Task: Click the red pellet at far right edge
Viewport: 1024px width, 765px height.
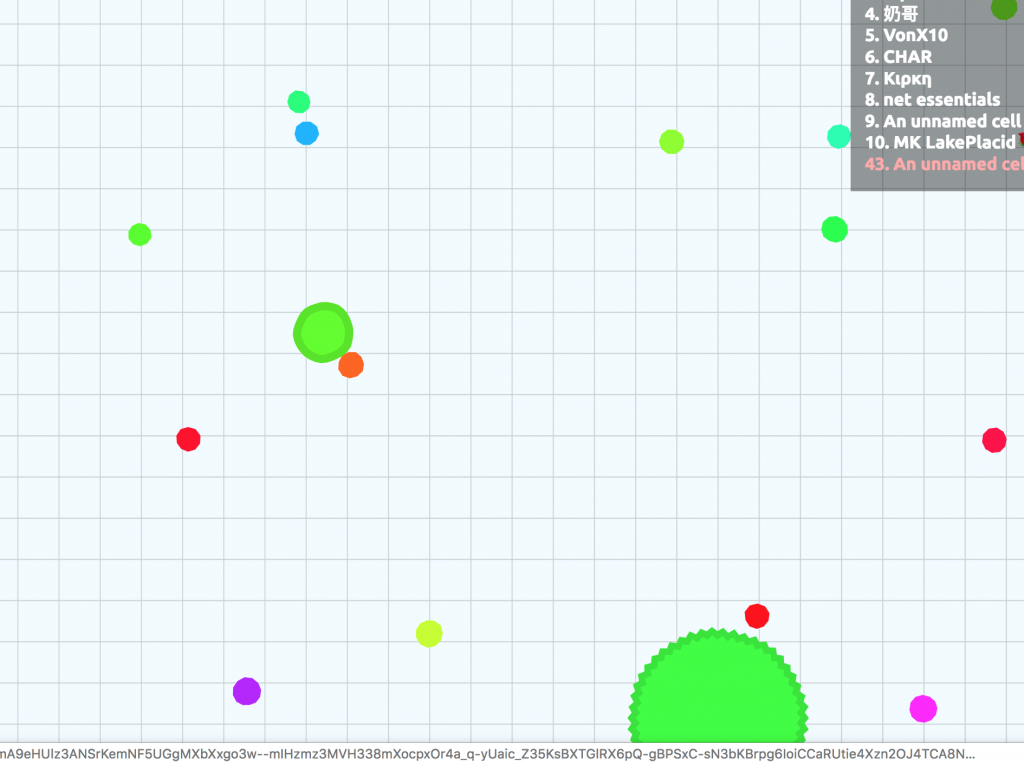Action: click(994, 440)
